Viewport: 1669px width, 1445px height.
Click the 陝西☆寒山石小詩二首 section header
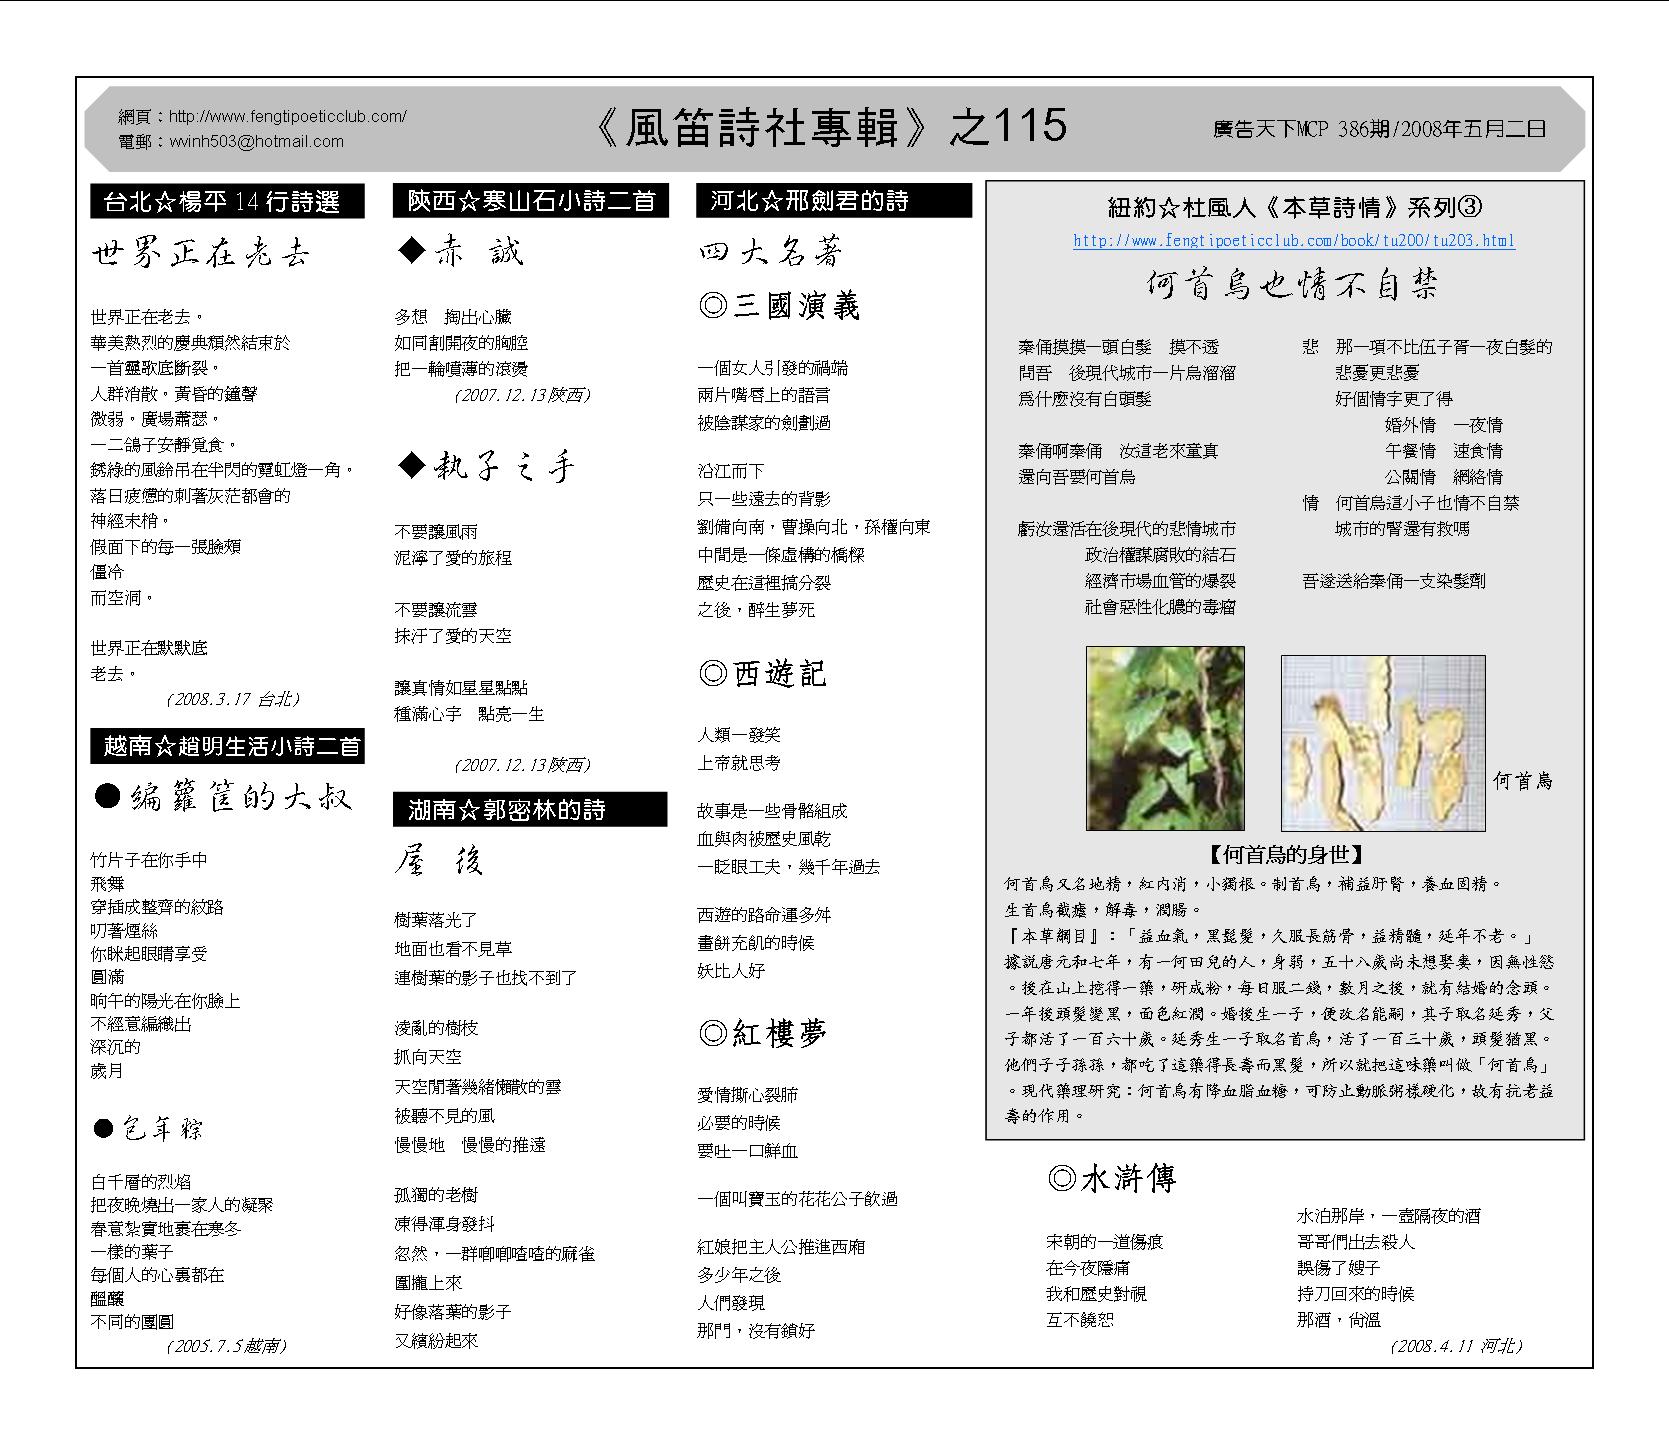530,202
